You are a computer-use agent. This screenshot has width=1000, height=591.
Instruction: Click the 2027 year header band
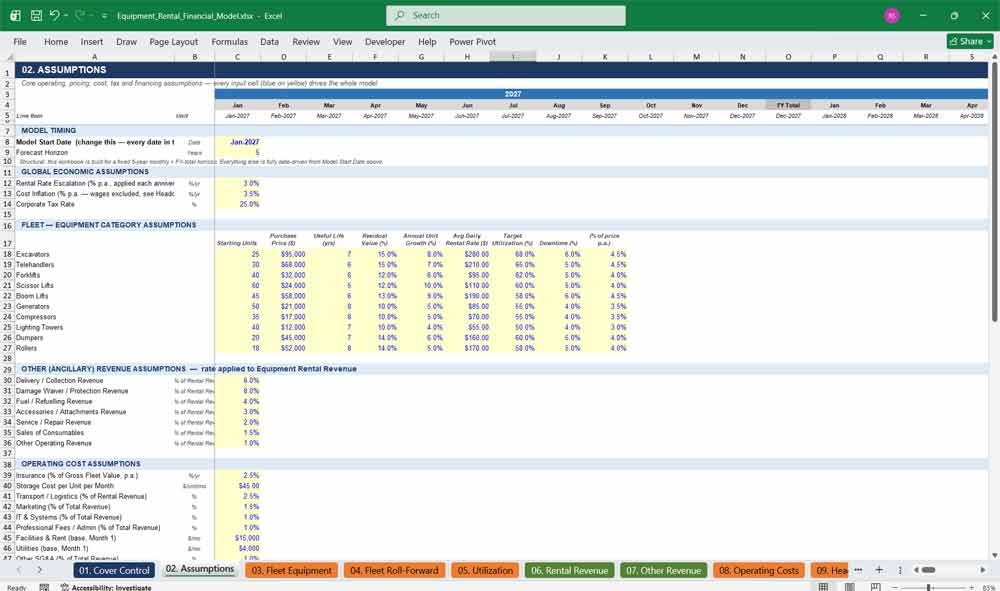pos(513,94)
